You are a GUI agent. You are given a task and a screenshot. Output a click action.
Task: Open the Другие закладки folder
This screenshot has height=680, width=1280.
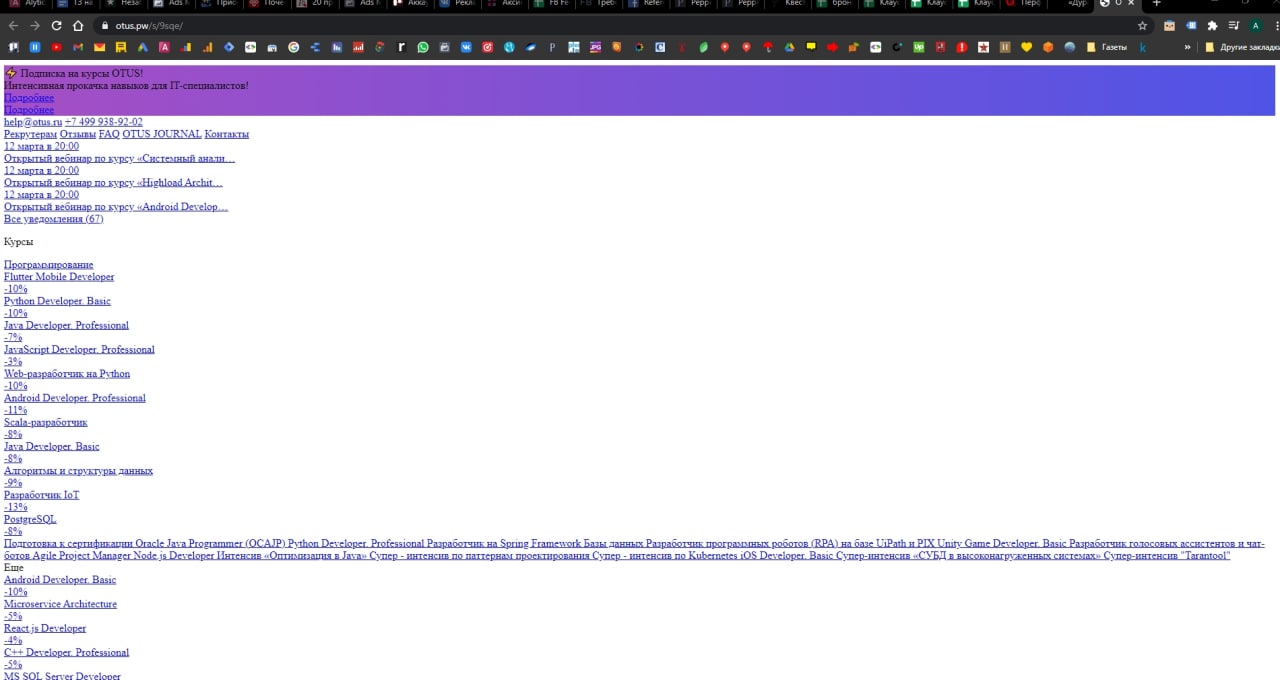click(1242, 46)
